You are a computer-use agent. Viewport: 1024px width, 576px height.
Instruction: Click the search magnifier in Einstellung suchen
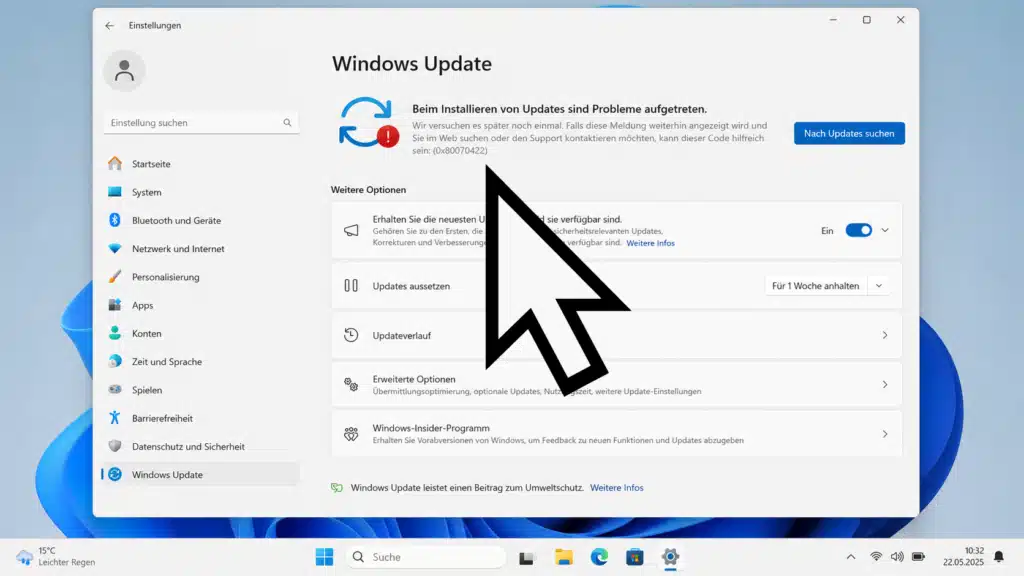click(x=287, y=123)
